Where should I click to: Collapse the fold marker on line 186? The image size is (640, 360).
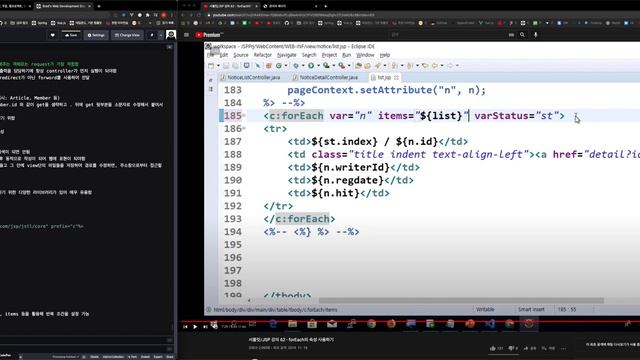coord(244,129)
